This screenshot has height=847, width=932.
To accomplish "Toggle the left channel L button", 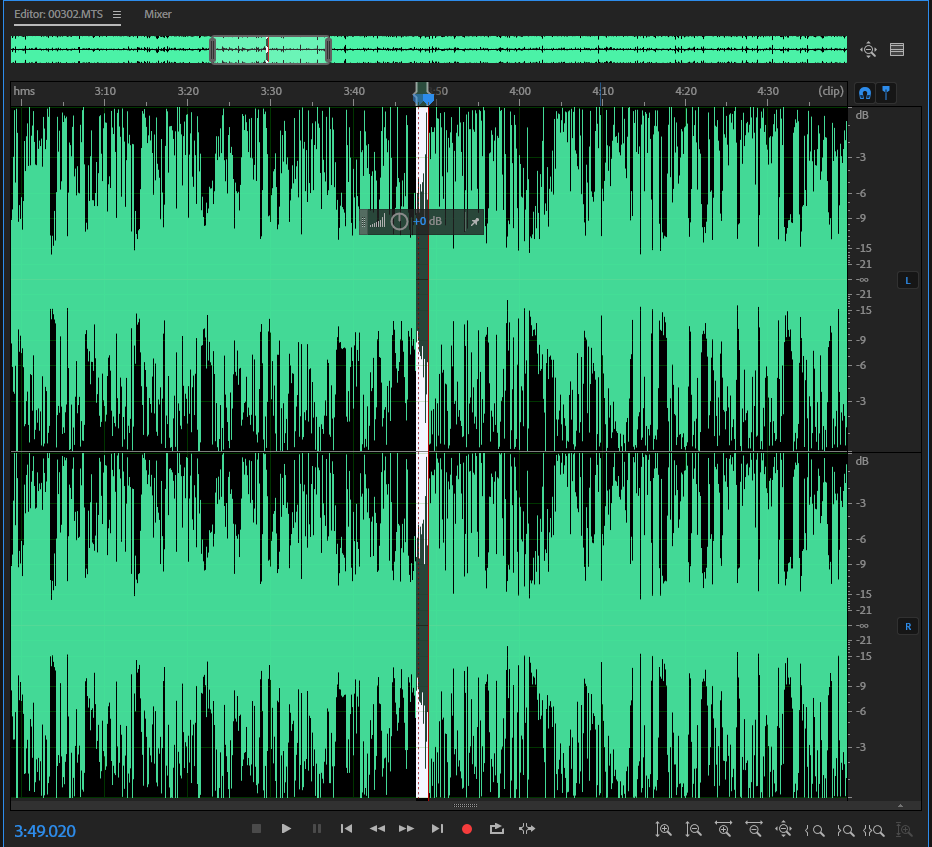I will 907,281.
